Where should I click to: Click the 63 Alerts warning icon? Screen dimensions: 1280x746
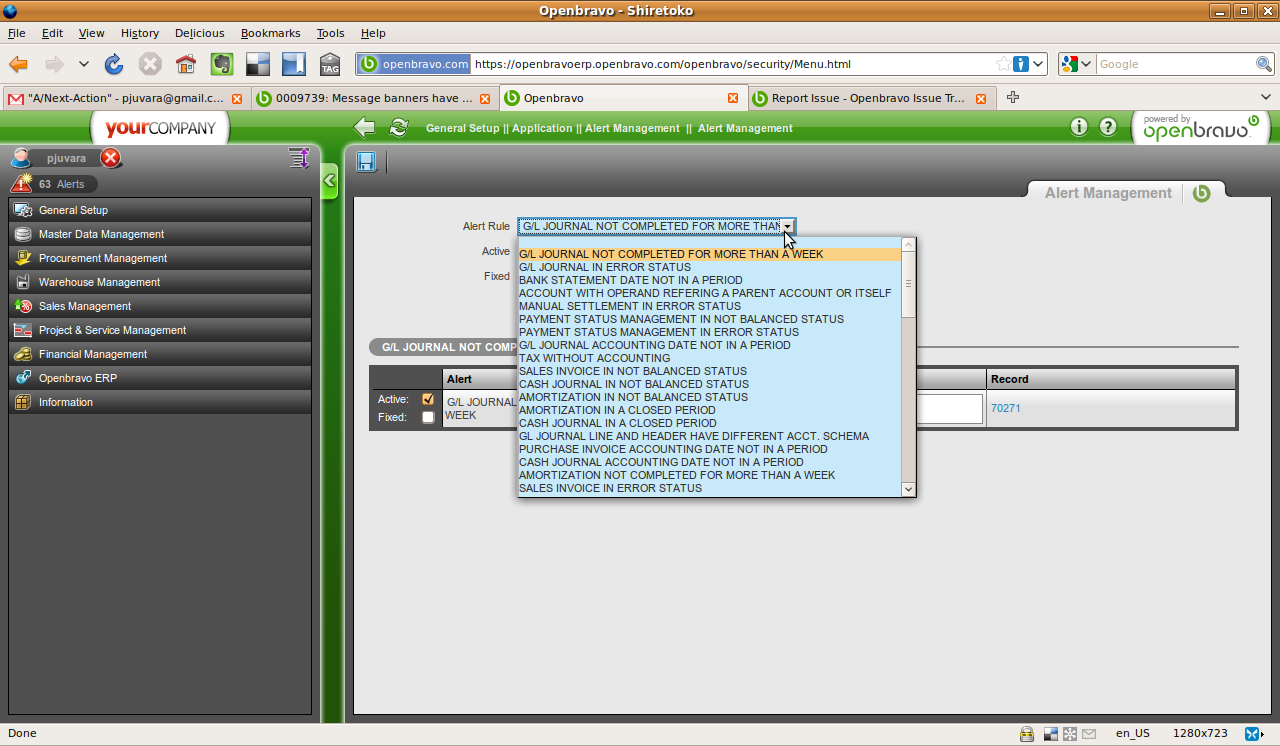point(21,183)
